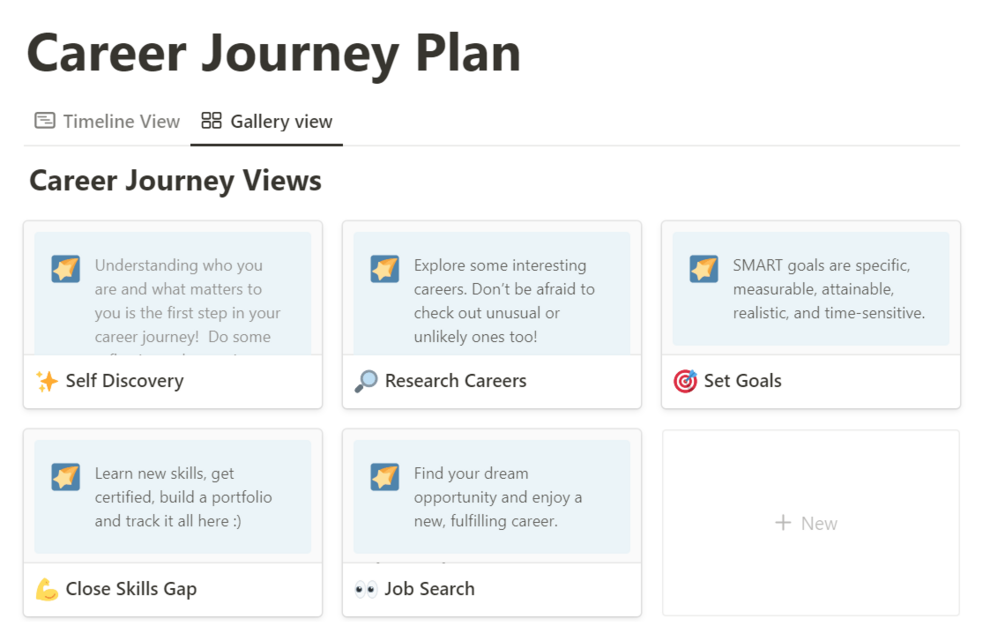Click the magnifying glass icon beside Research Careers
Screen dimensions: 1005x641
click(x=366, y=381)
